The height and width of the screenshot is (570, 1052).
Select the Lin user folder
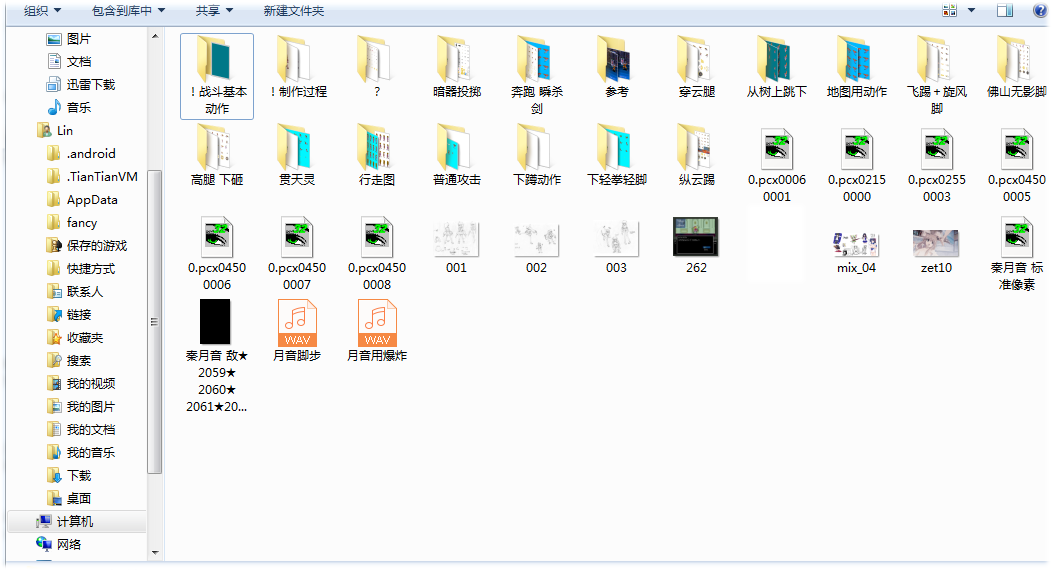pyautogui.click(x=55, y=131)
